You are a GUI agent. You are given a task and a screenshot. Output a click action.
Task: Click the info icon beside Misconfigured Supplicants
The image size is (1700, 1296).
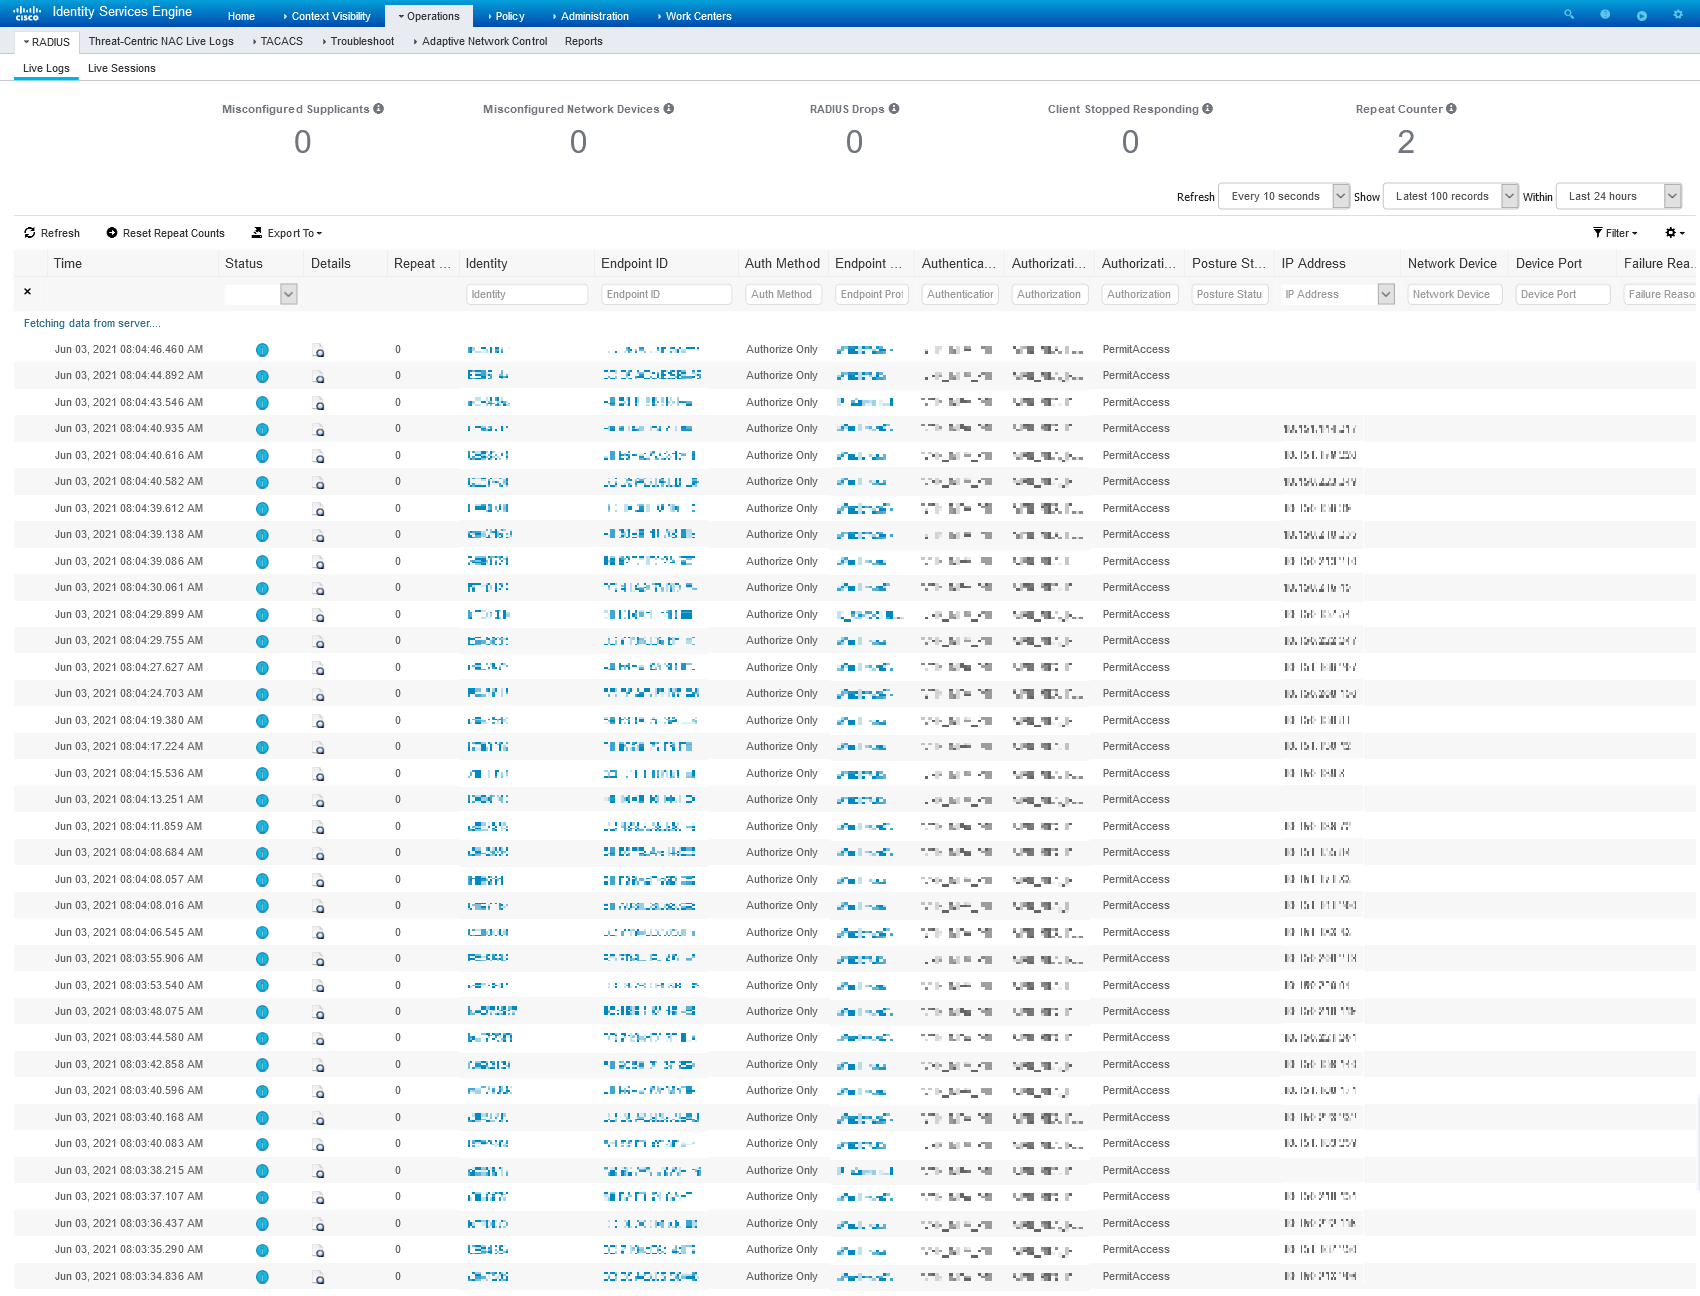pyautogui.click(x=378, y=109)
